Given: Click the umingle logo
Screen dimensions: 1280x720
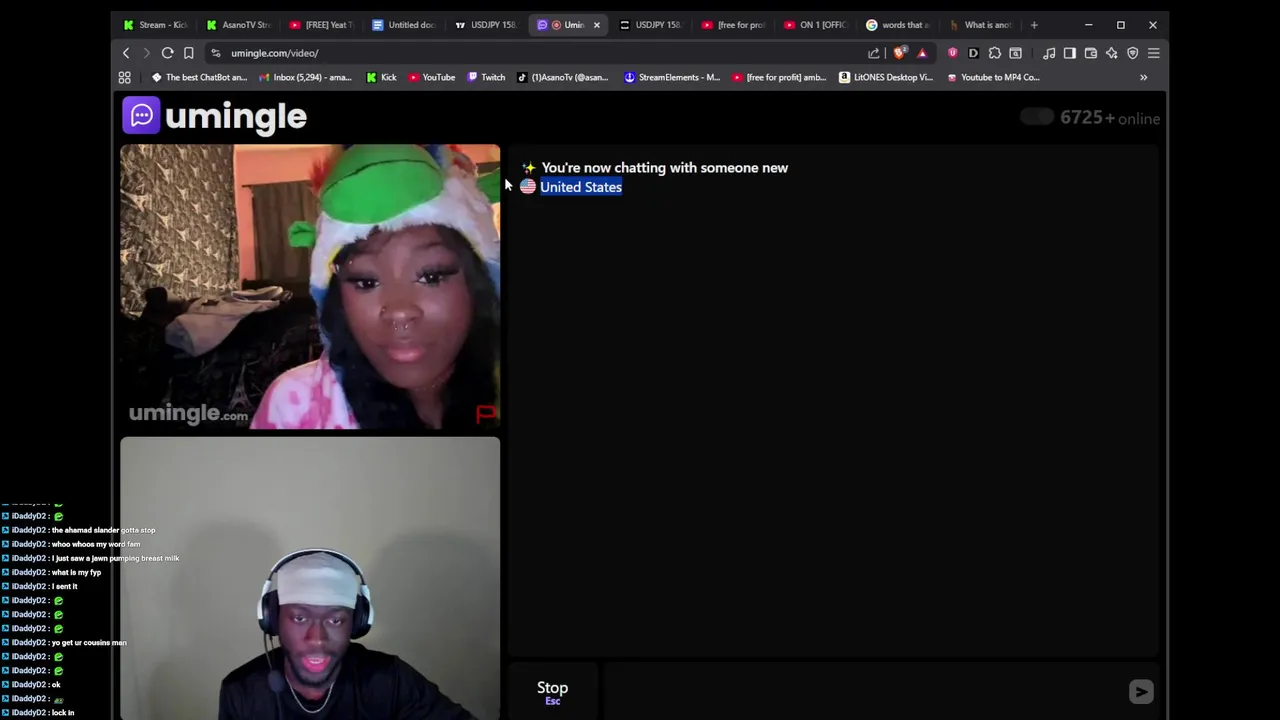Looking at the screenshot, I should [x=215, y=116].
